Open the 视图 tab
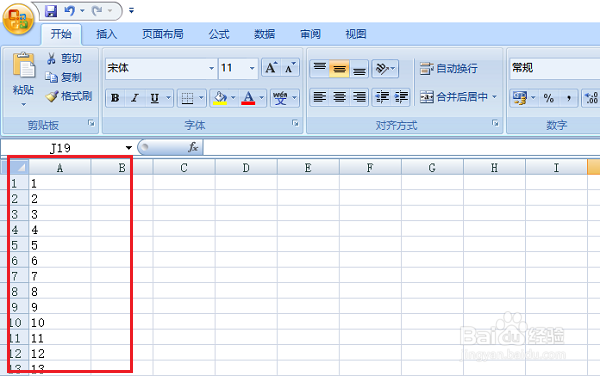 pyautogui.click(x=356, y=34)
